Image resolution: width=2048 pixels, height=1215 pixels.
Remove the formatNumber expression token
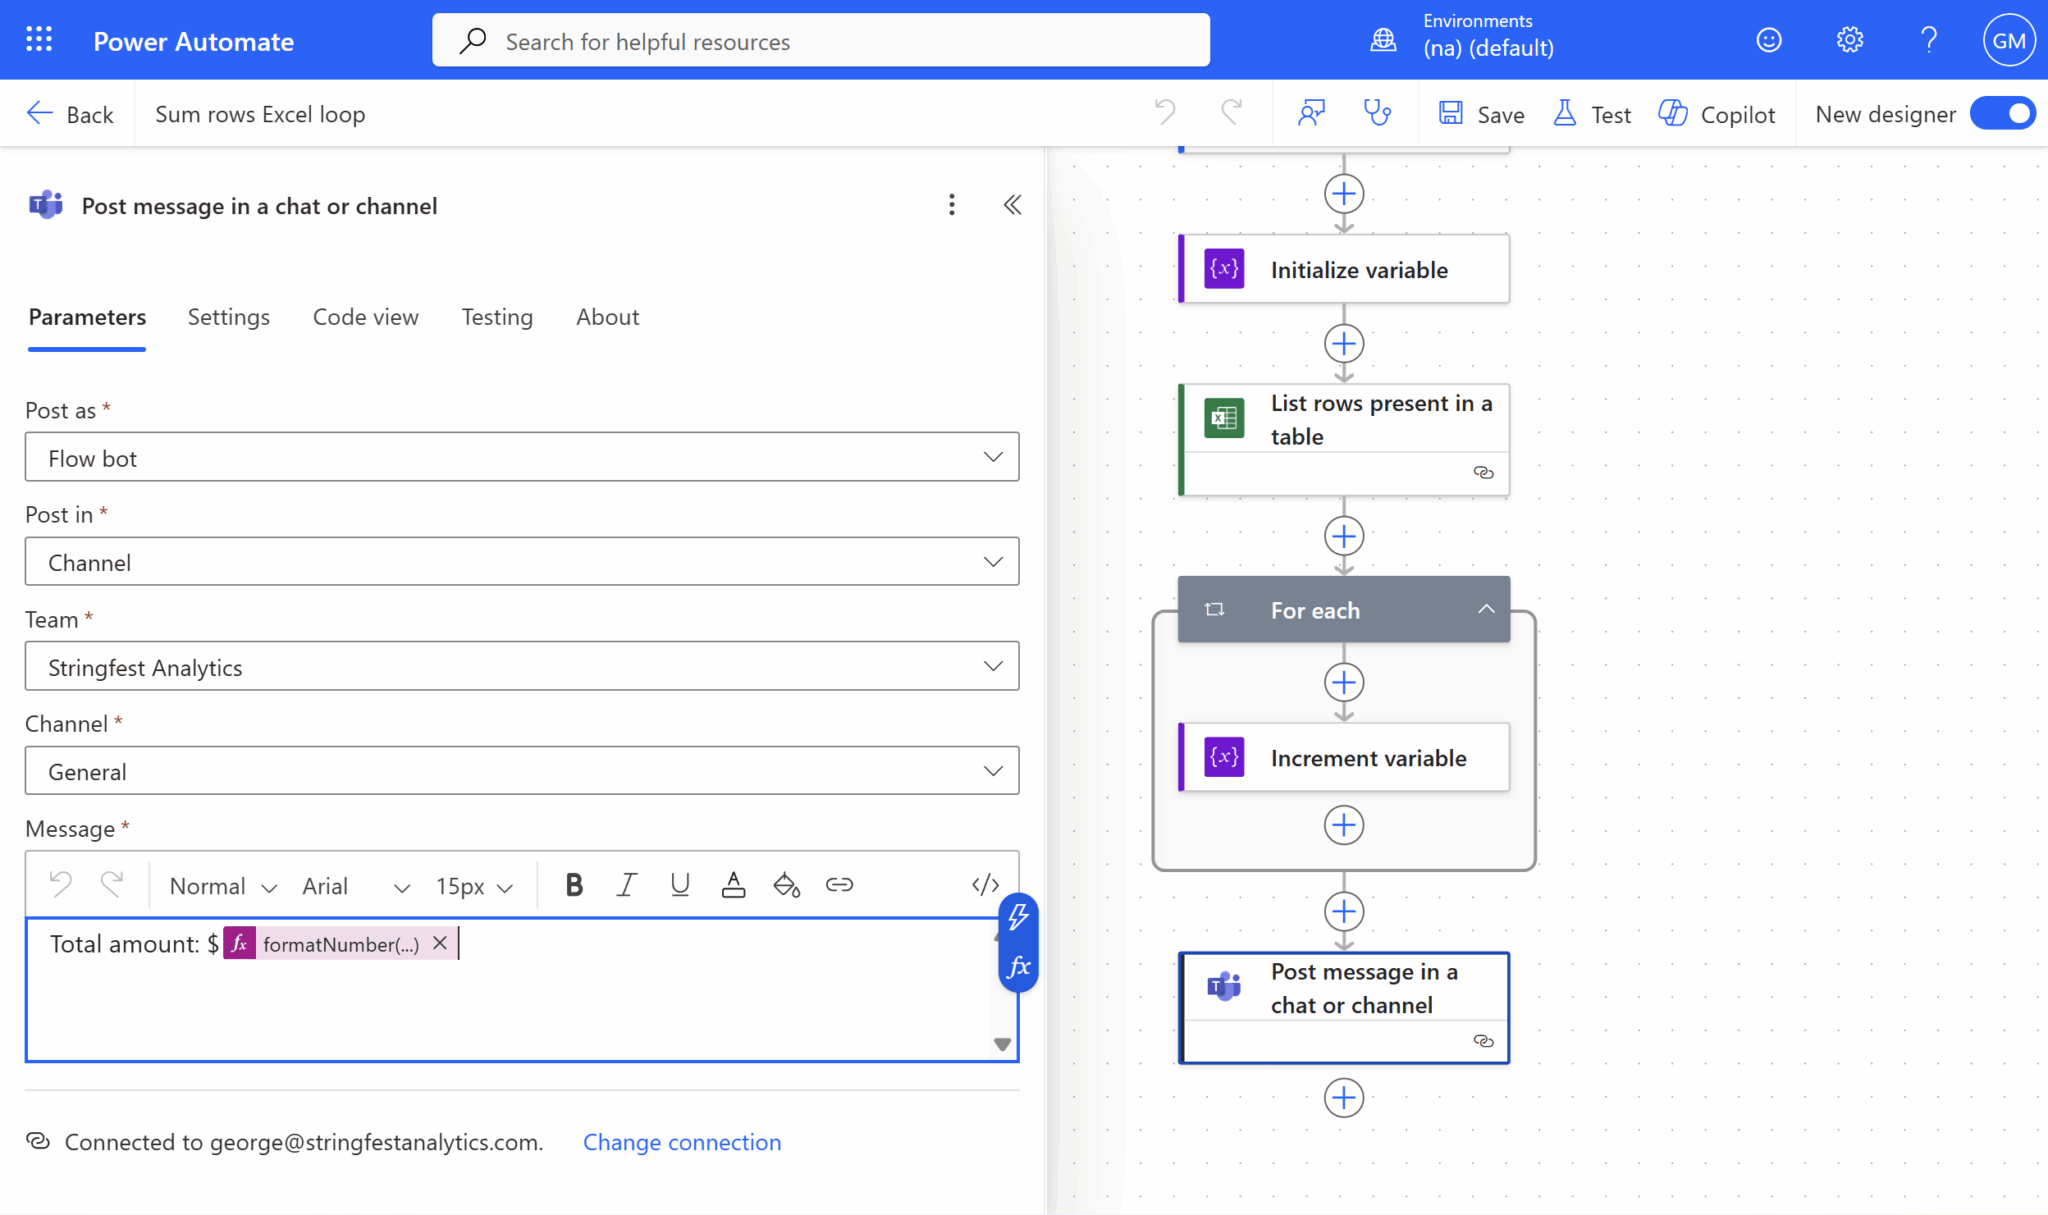pyautogui.click(x=440, y=943)
